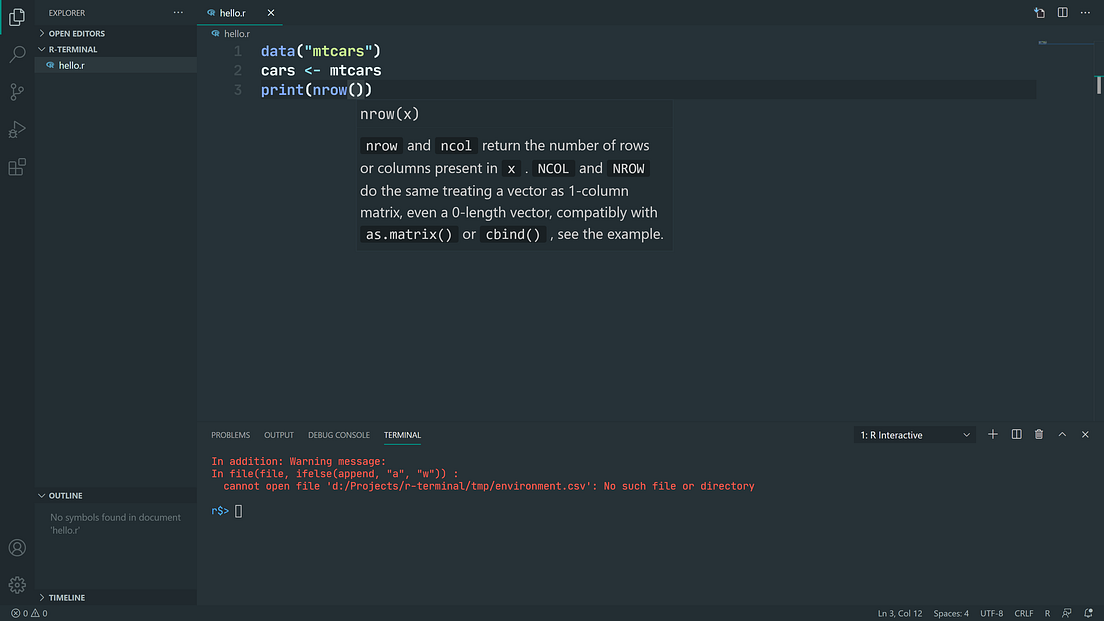
Task: Select the Source Control icon
Action: coord(16,92)
